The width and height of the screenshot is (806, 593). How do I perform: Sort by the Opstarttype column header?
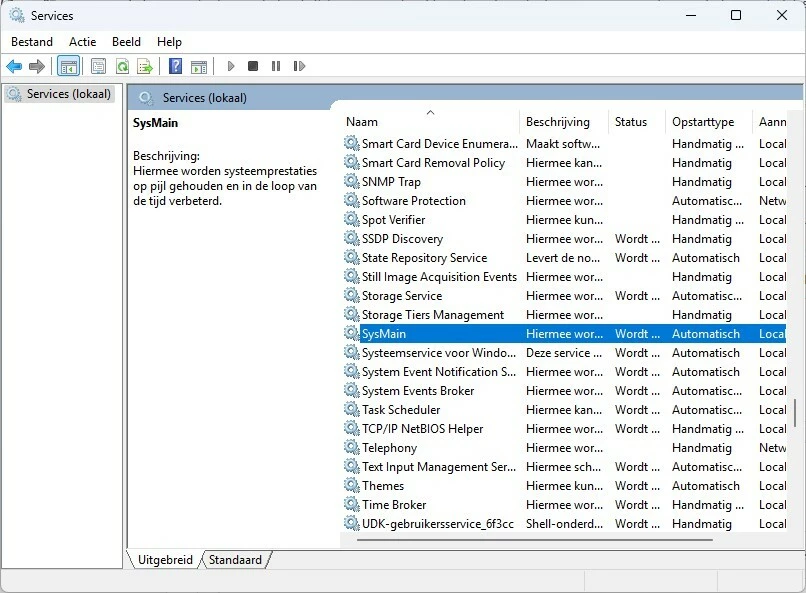point(703,122)
